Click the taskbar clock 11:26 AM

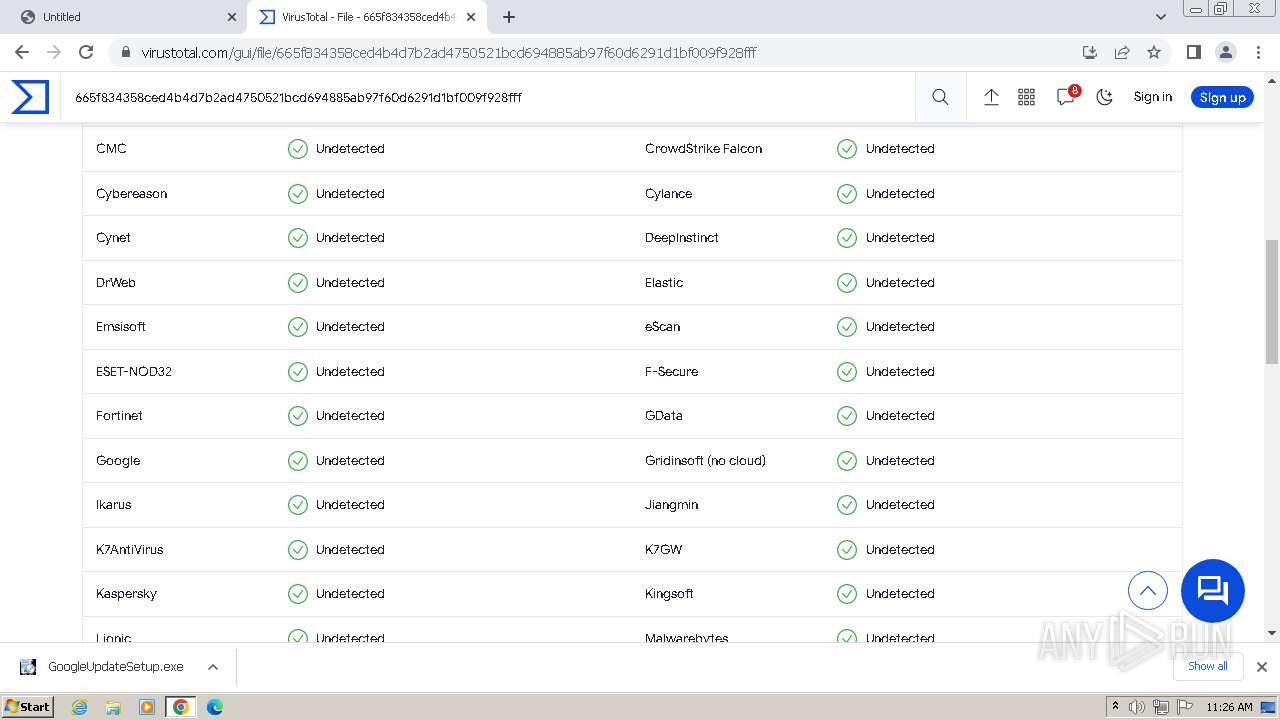(1229, 707)
